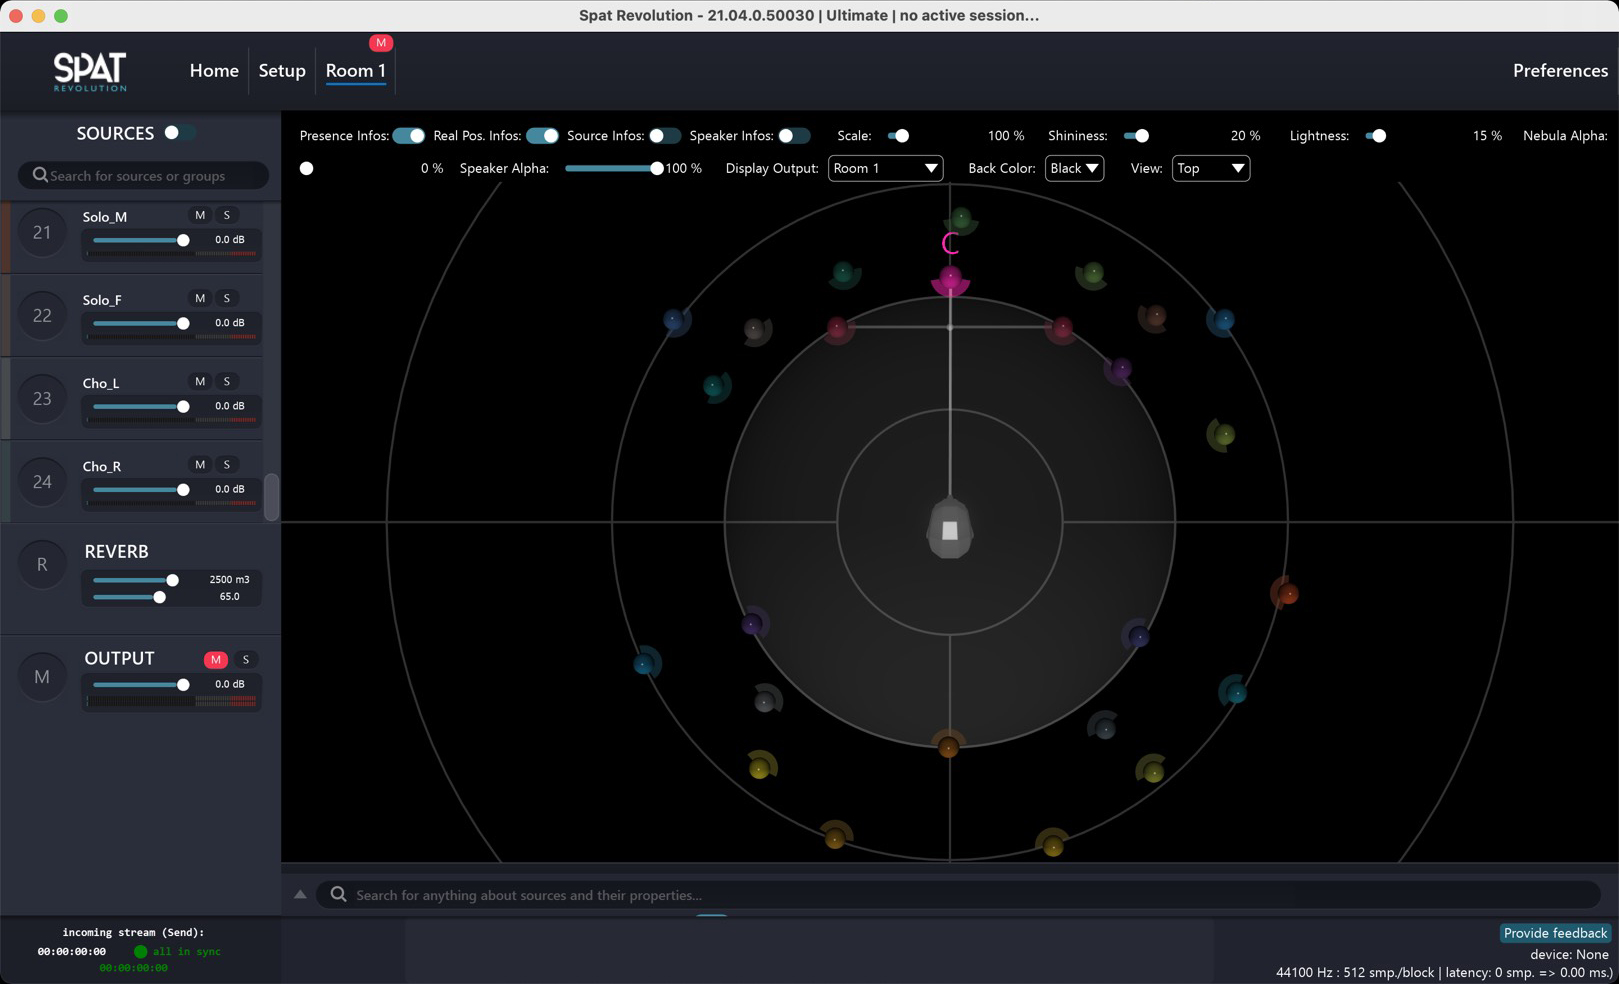
Task: Switch to the Setup tab
Action: click(282, 71)
